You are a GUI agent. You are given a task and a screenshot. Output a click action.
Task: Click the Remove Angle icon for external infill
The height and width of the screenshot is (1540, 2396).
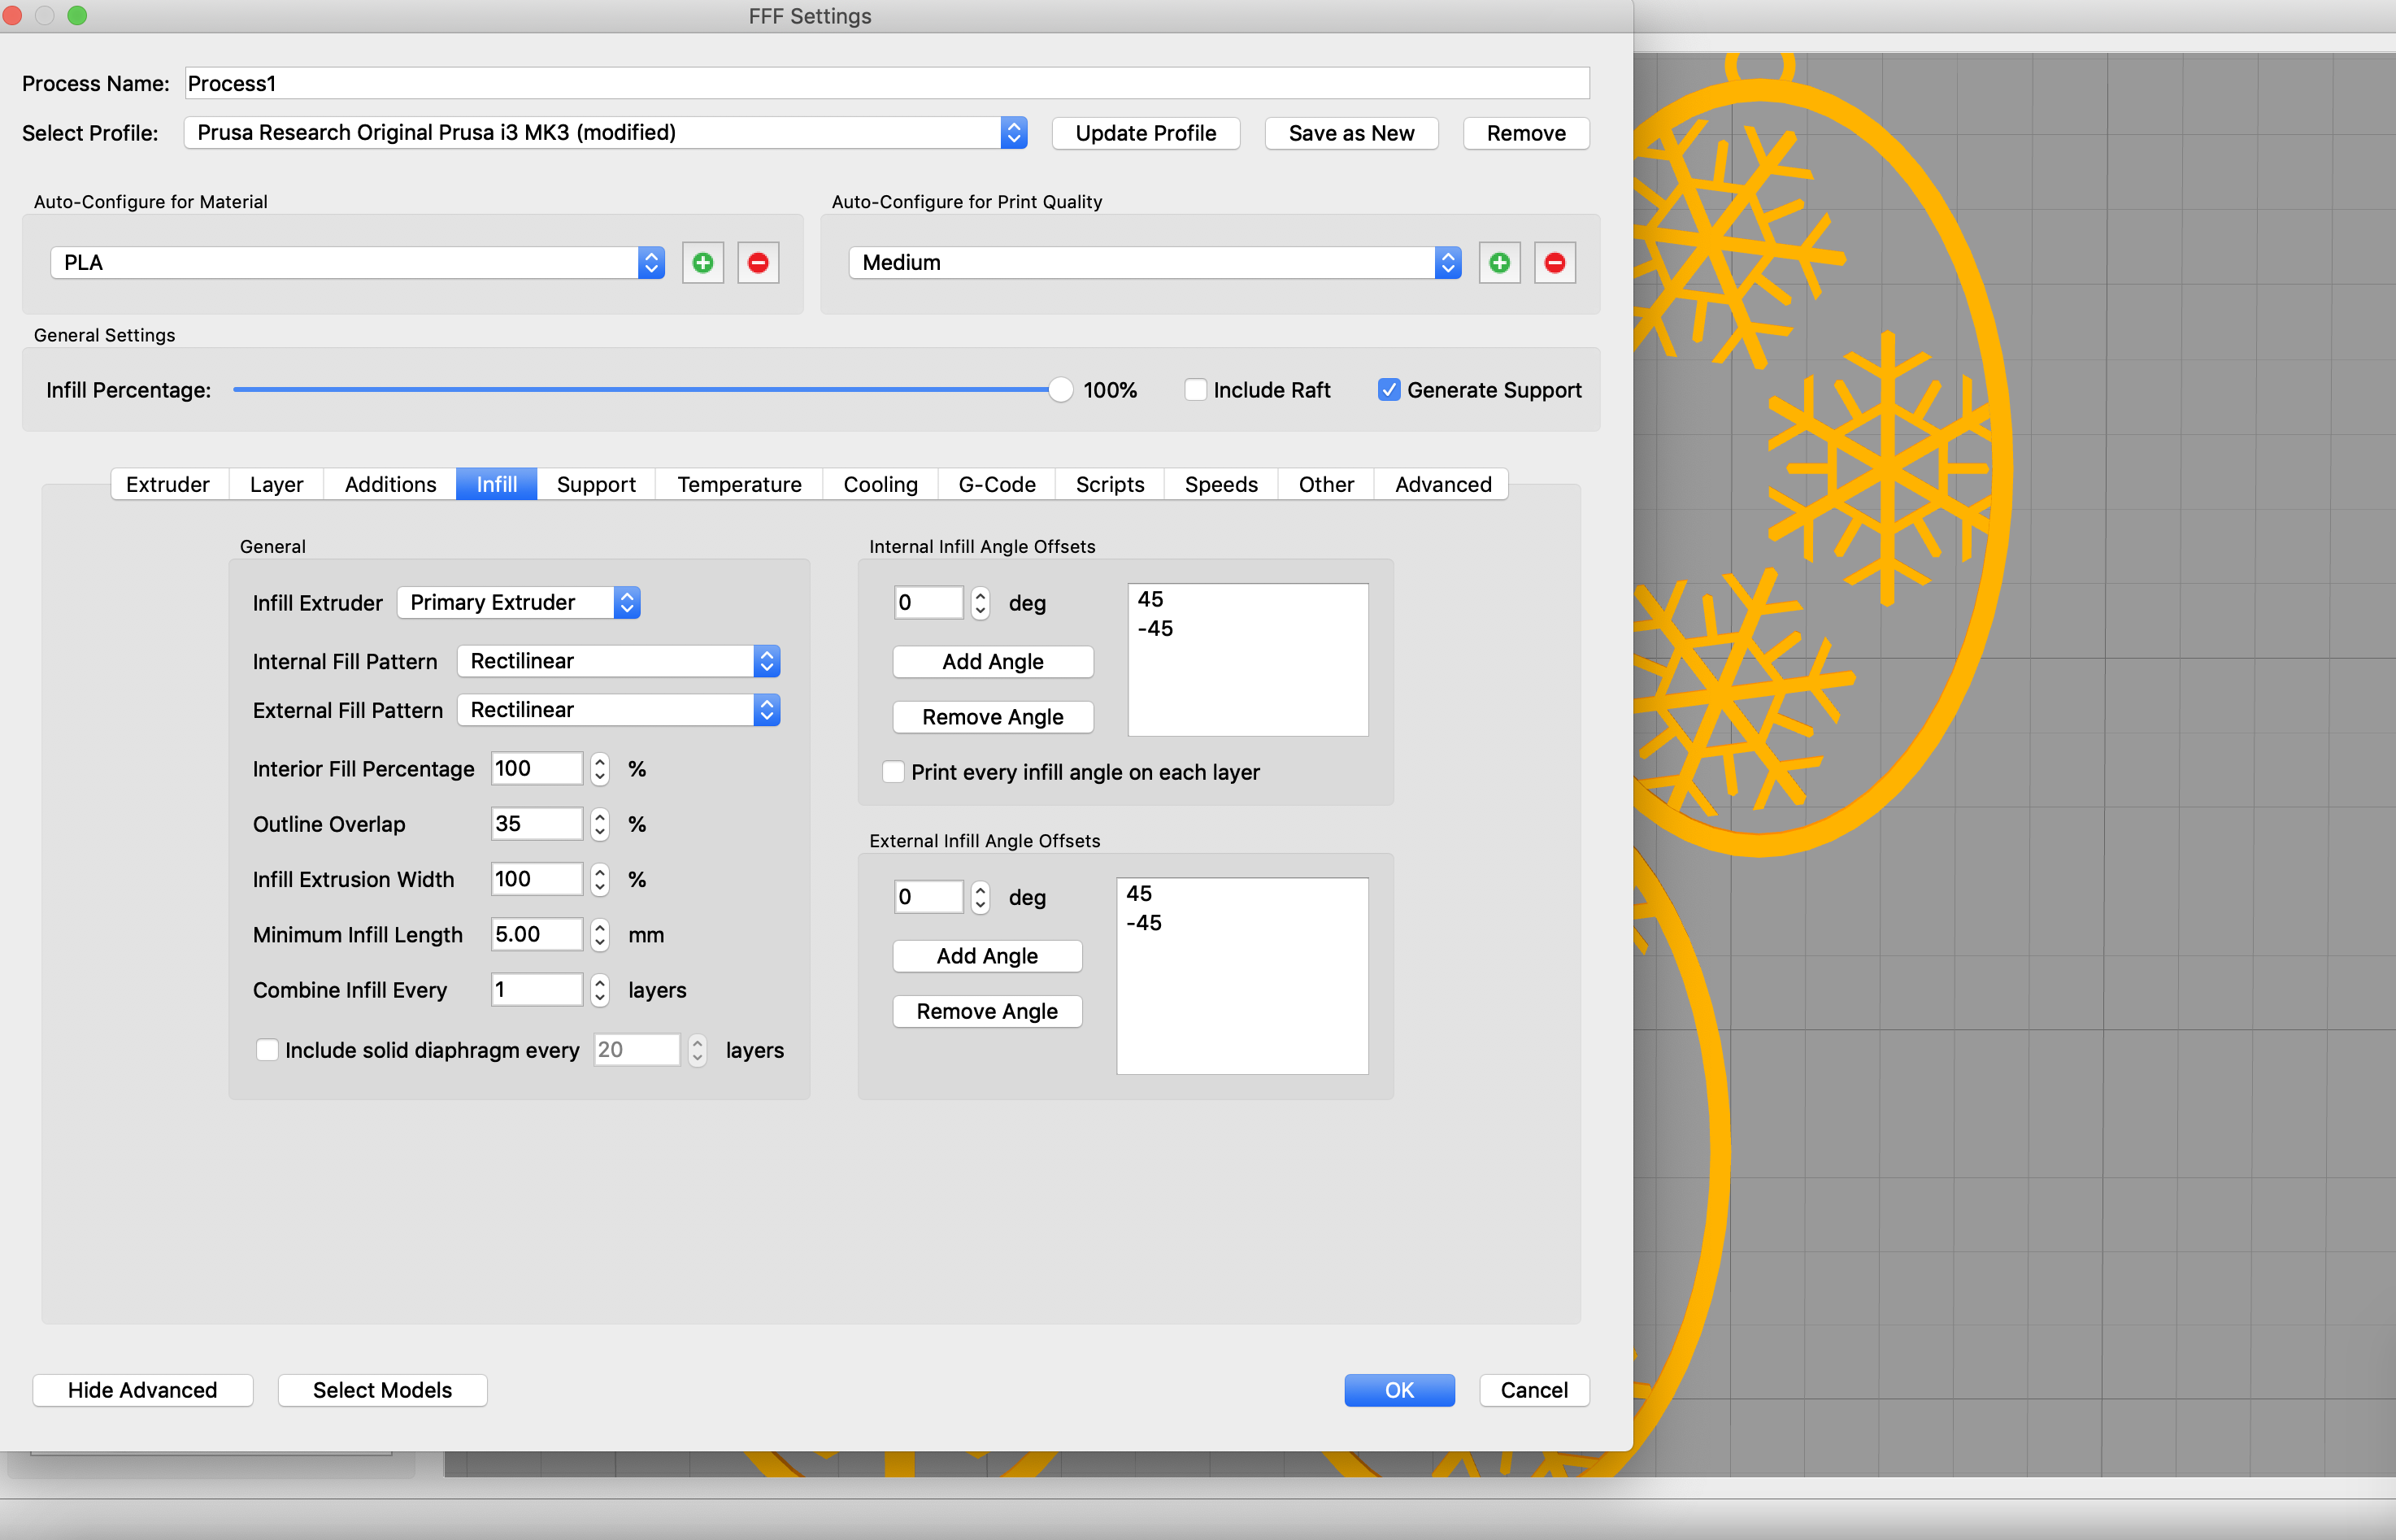pos(989,1011)
